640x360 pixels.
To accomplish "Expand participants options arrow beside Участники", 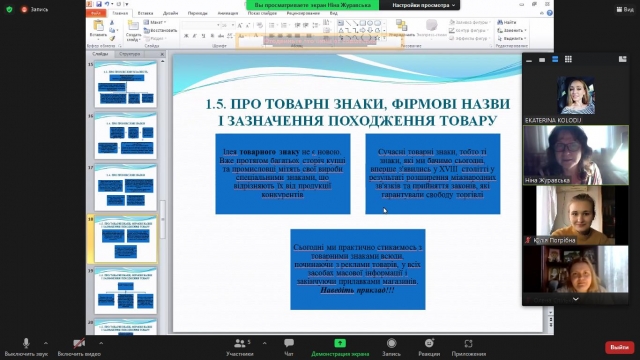I will (264, 343).
